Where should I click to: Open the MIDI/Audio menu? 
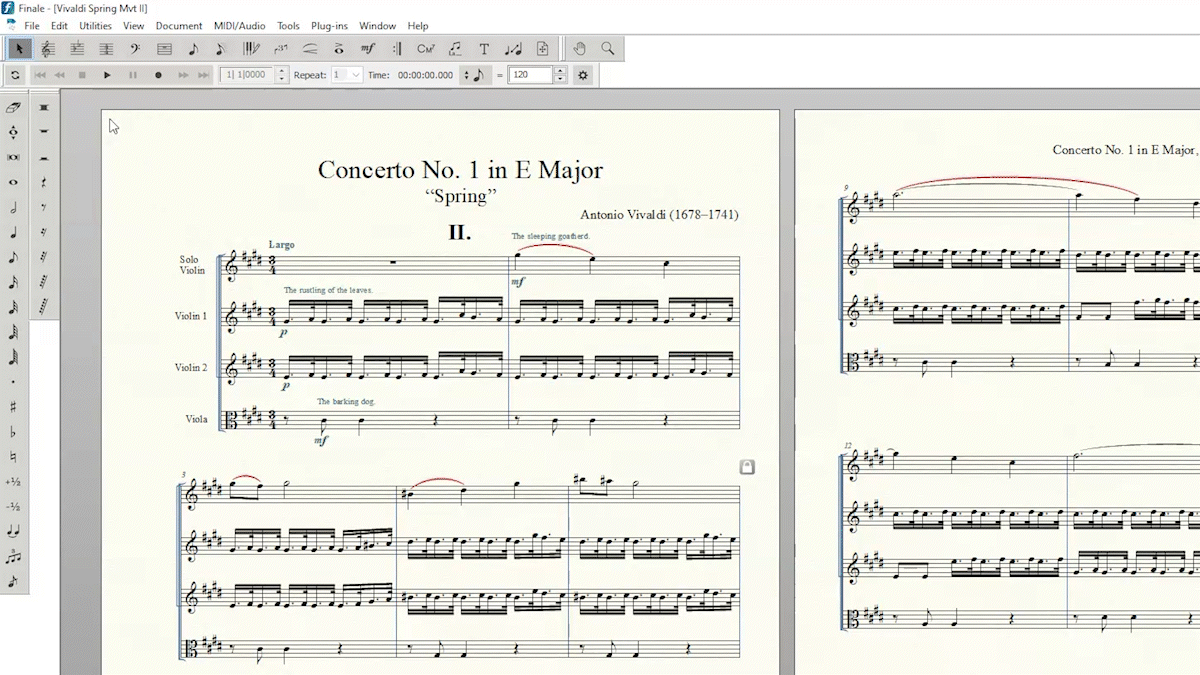239,26
